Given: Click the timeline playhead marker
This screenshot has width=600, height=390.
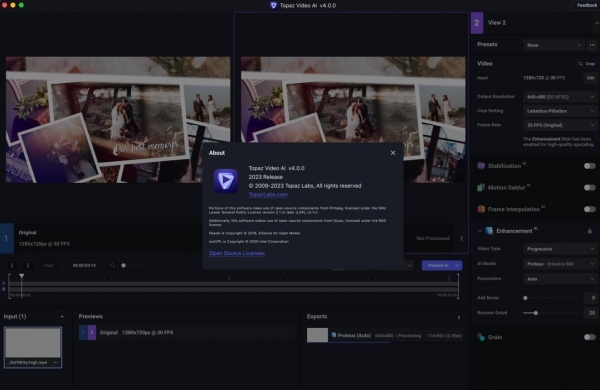Looking at the screenshot, I should click(21, 276).
